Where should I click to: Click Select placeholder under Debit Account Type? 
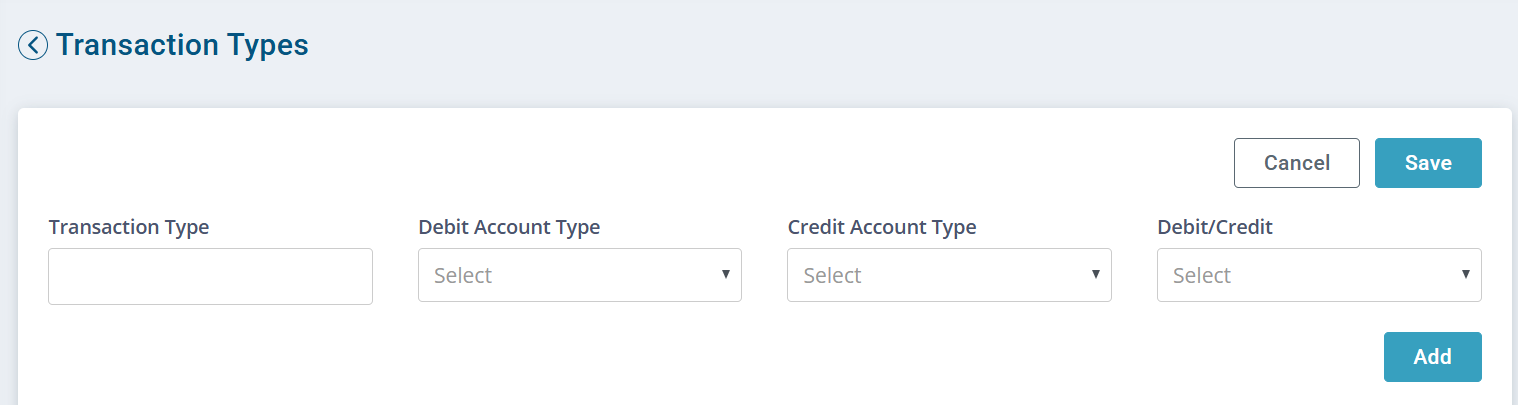coord(463,275)
